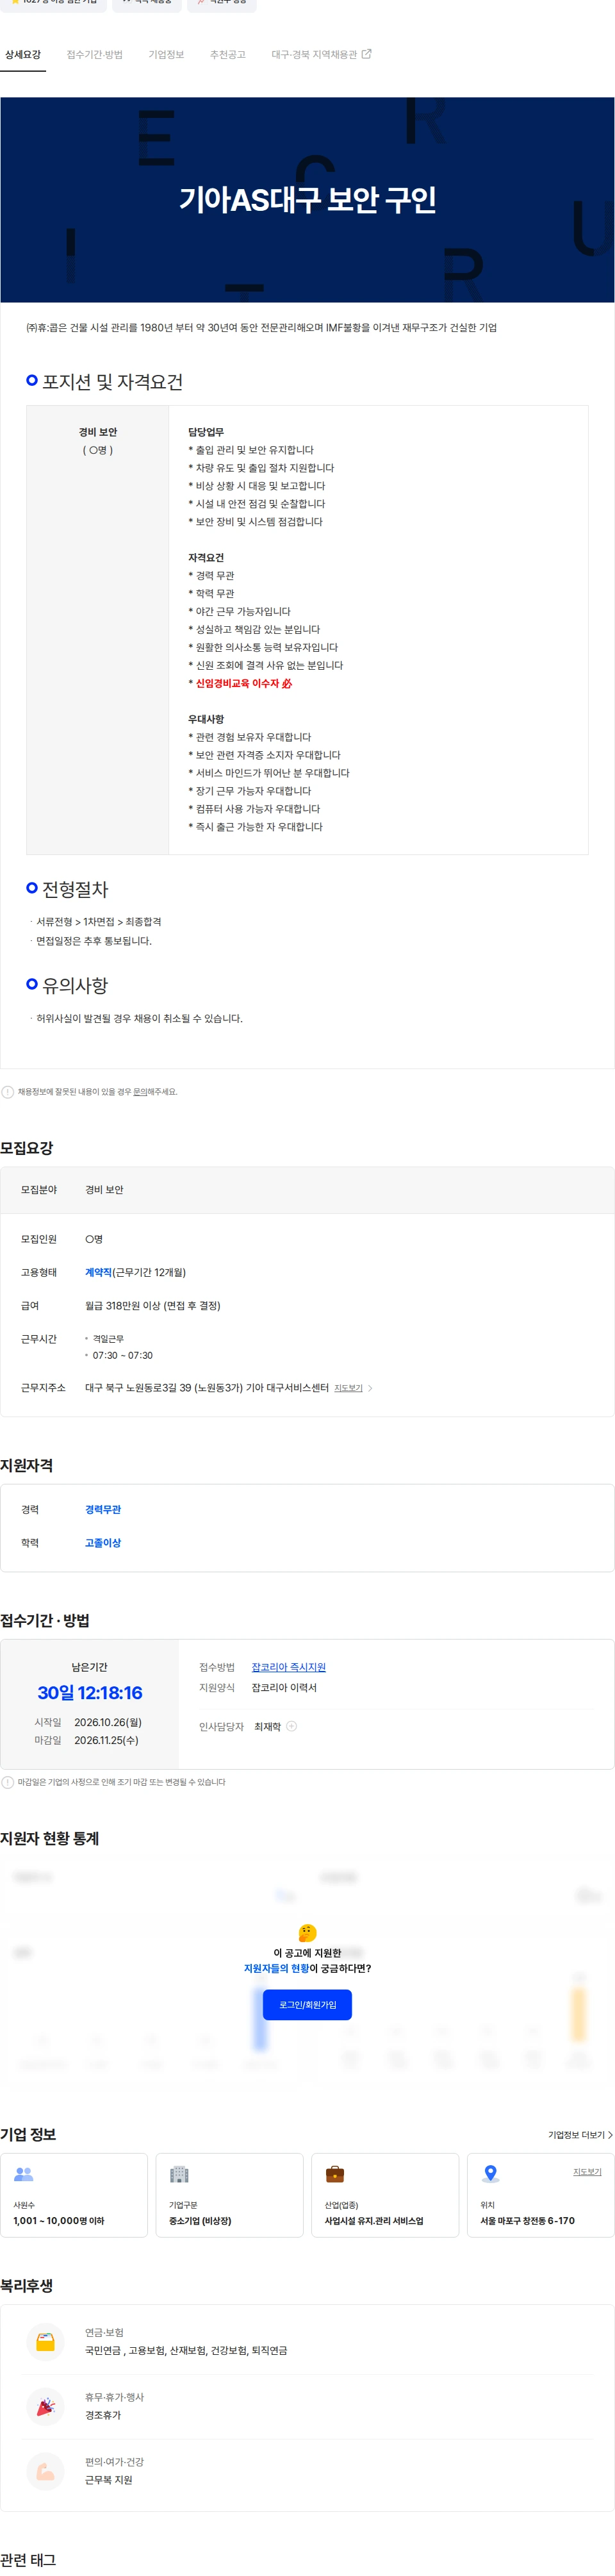This screenshot has height=2576, width=615.
Task: Click the 고졸이상 education link
Action: [x=103, y=1542]
